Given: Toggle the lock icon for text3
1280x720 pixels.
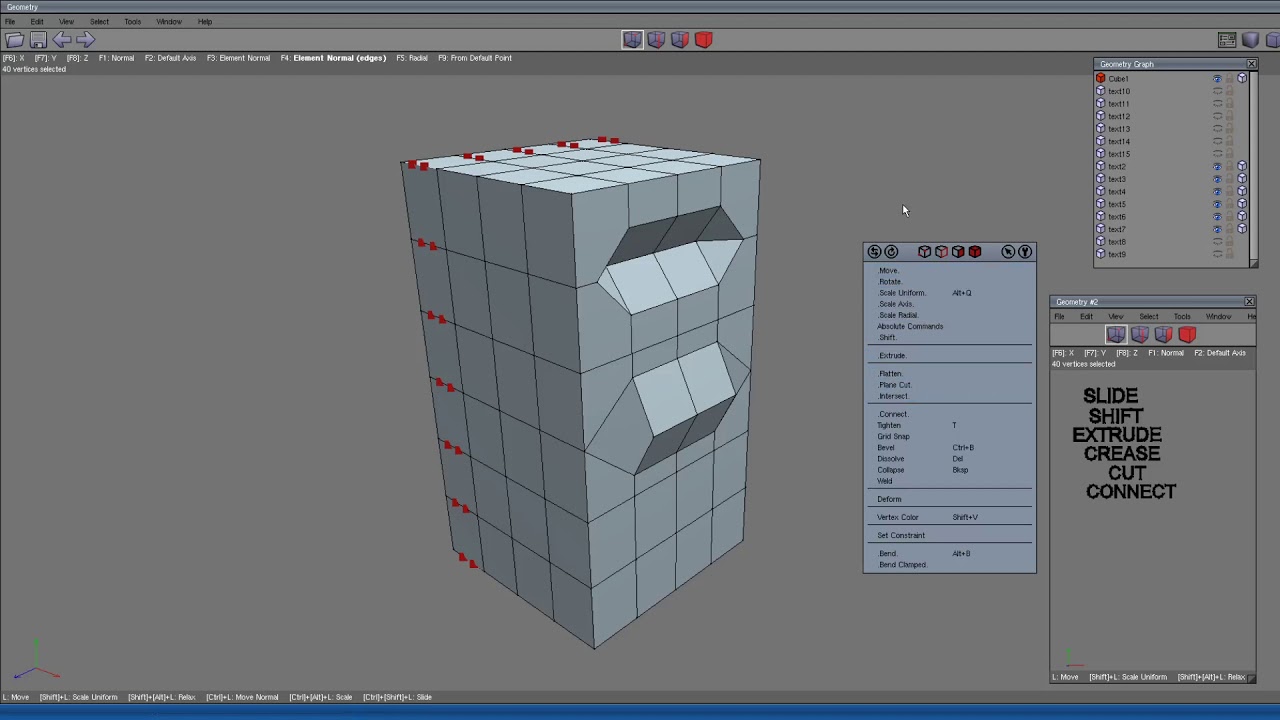Looking at the screenshot, I should [1229, 179].
